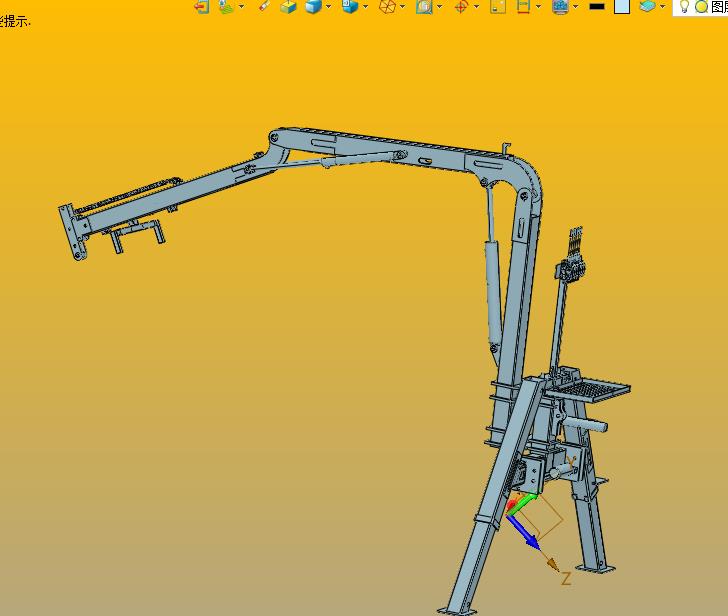Click the red crosshair target icon

click(x=461, y=7)
